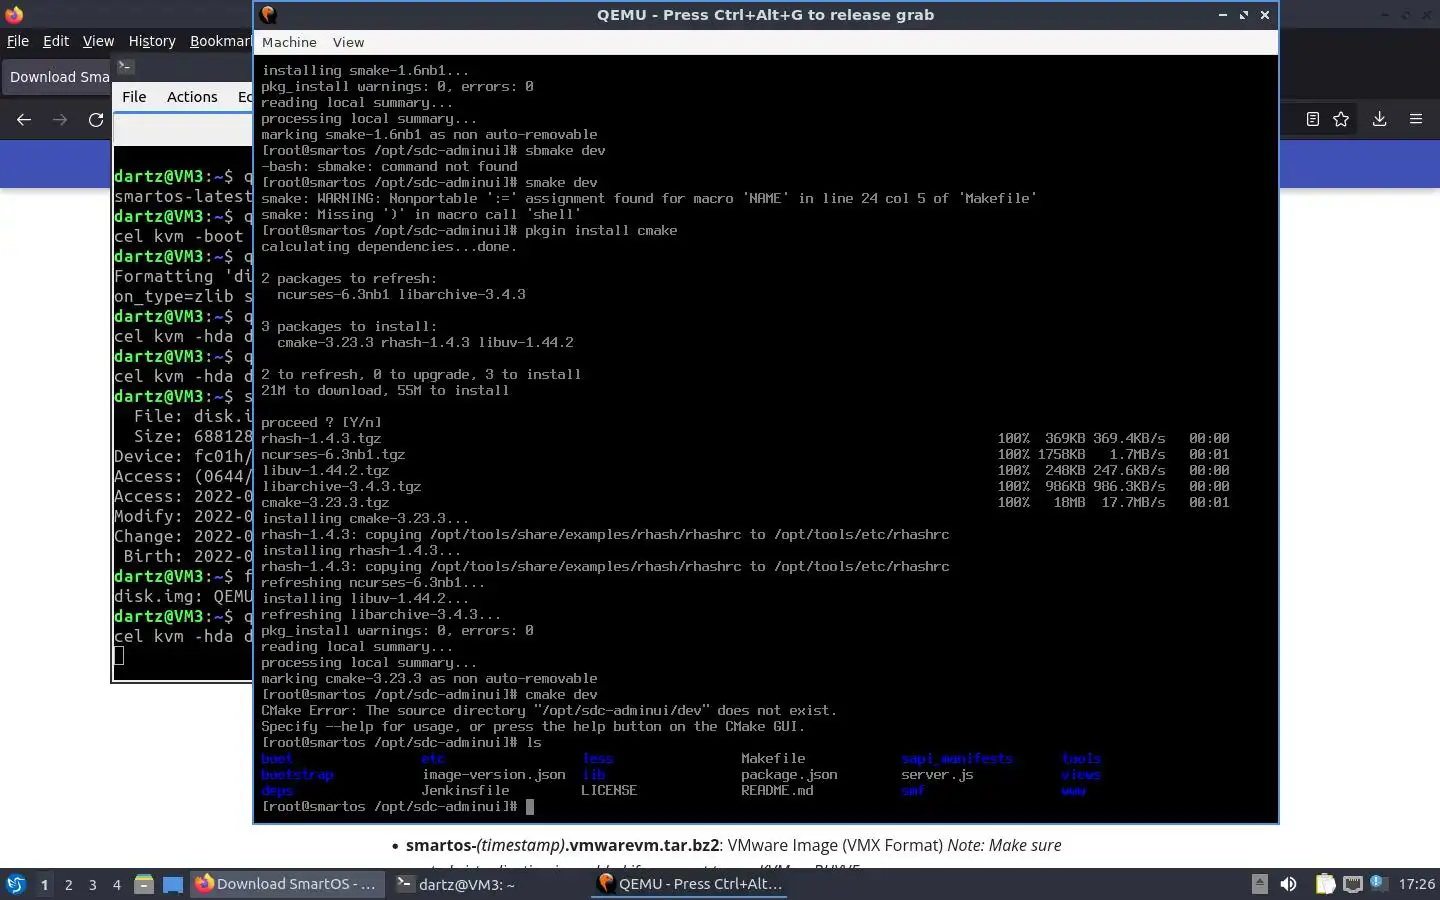Minimize the QEMU window
1440x900 pixels.
(x=1223, y=15)
